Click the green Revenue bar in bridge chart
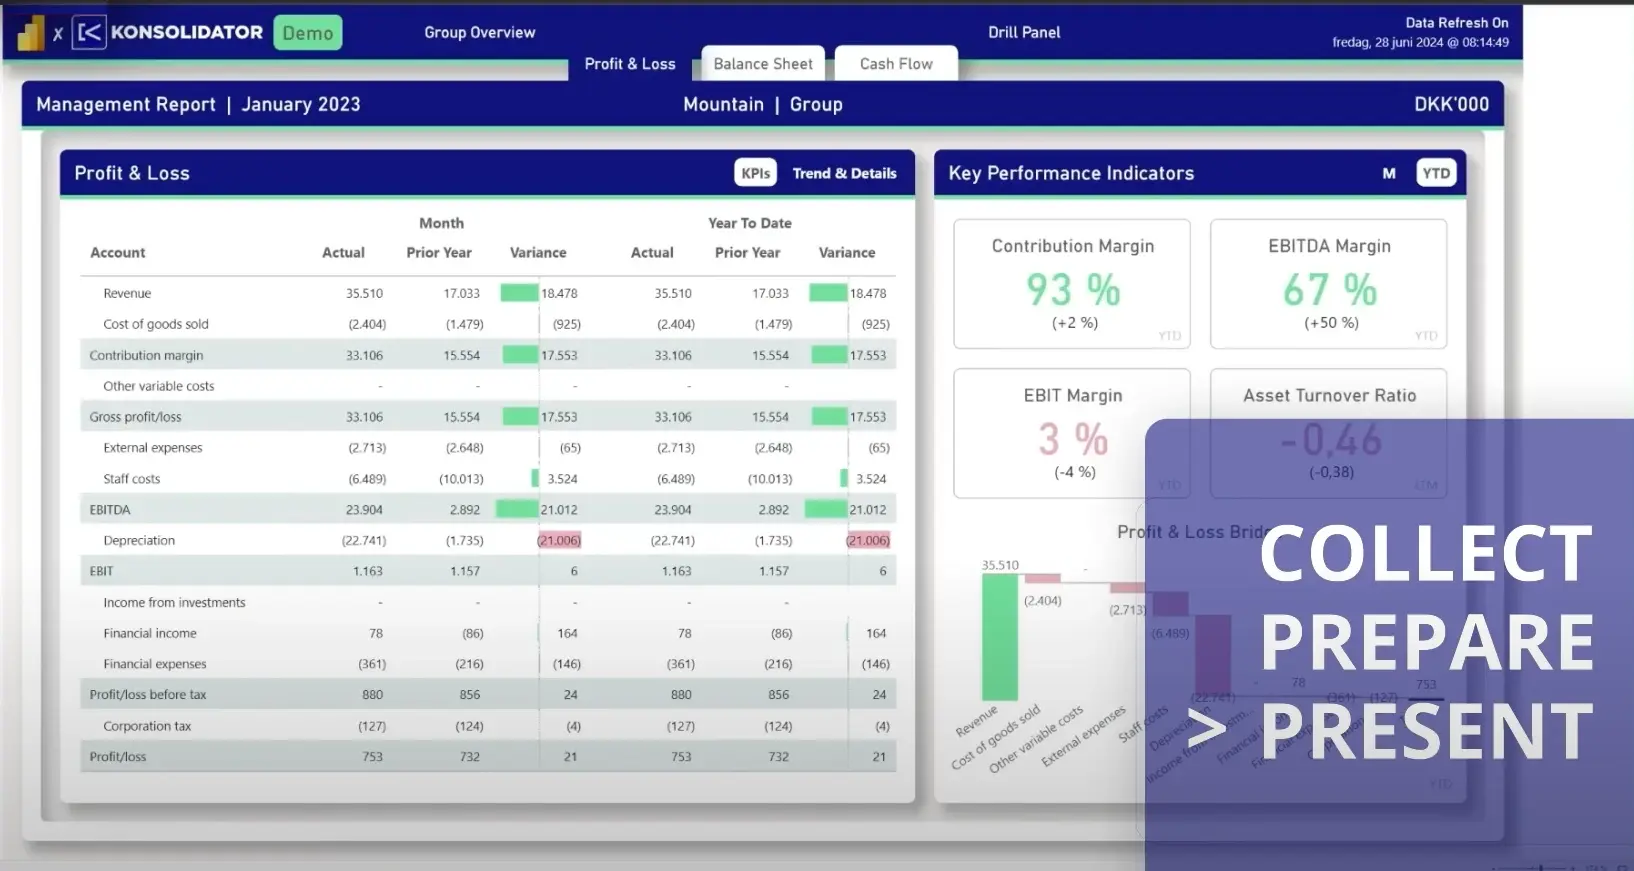 click(999, 637)
